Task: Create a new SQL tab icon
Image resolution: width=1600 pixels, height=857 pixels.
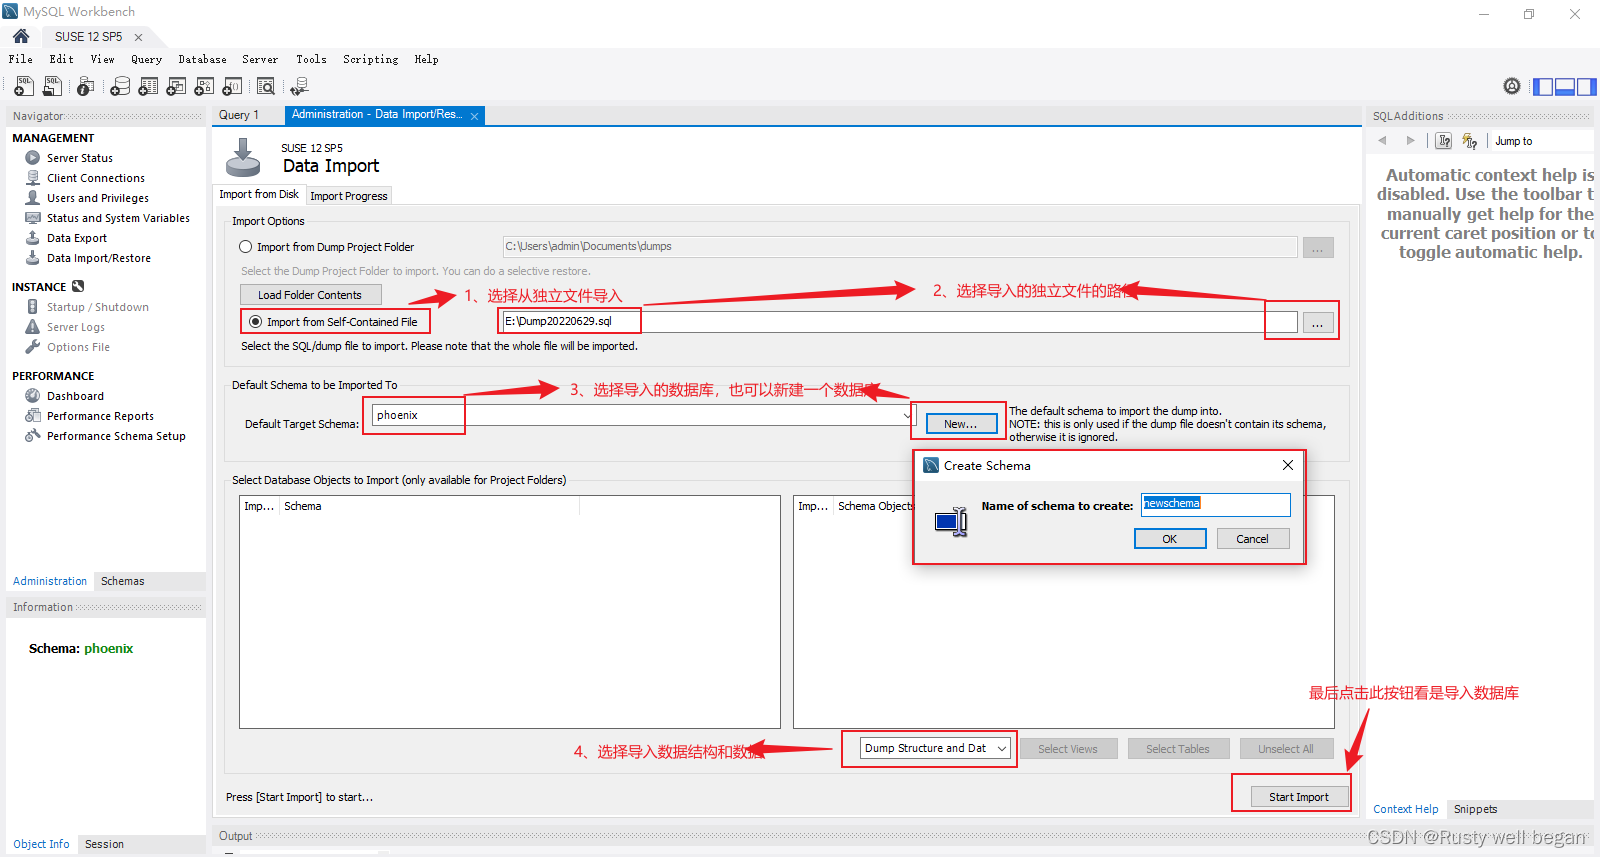Action: 24,87
